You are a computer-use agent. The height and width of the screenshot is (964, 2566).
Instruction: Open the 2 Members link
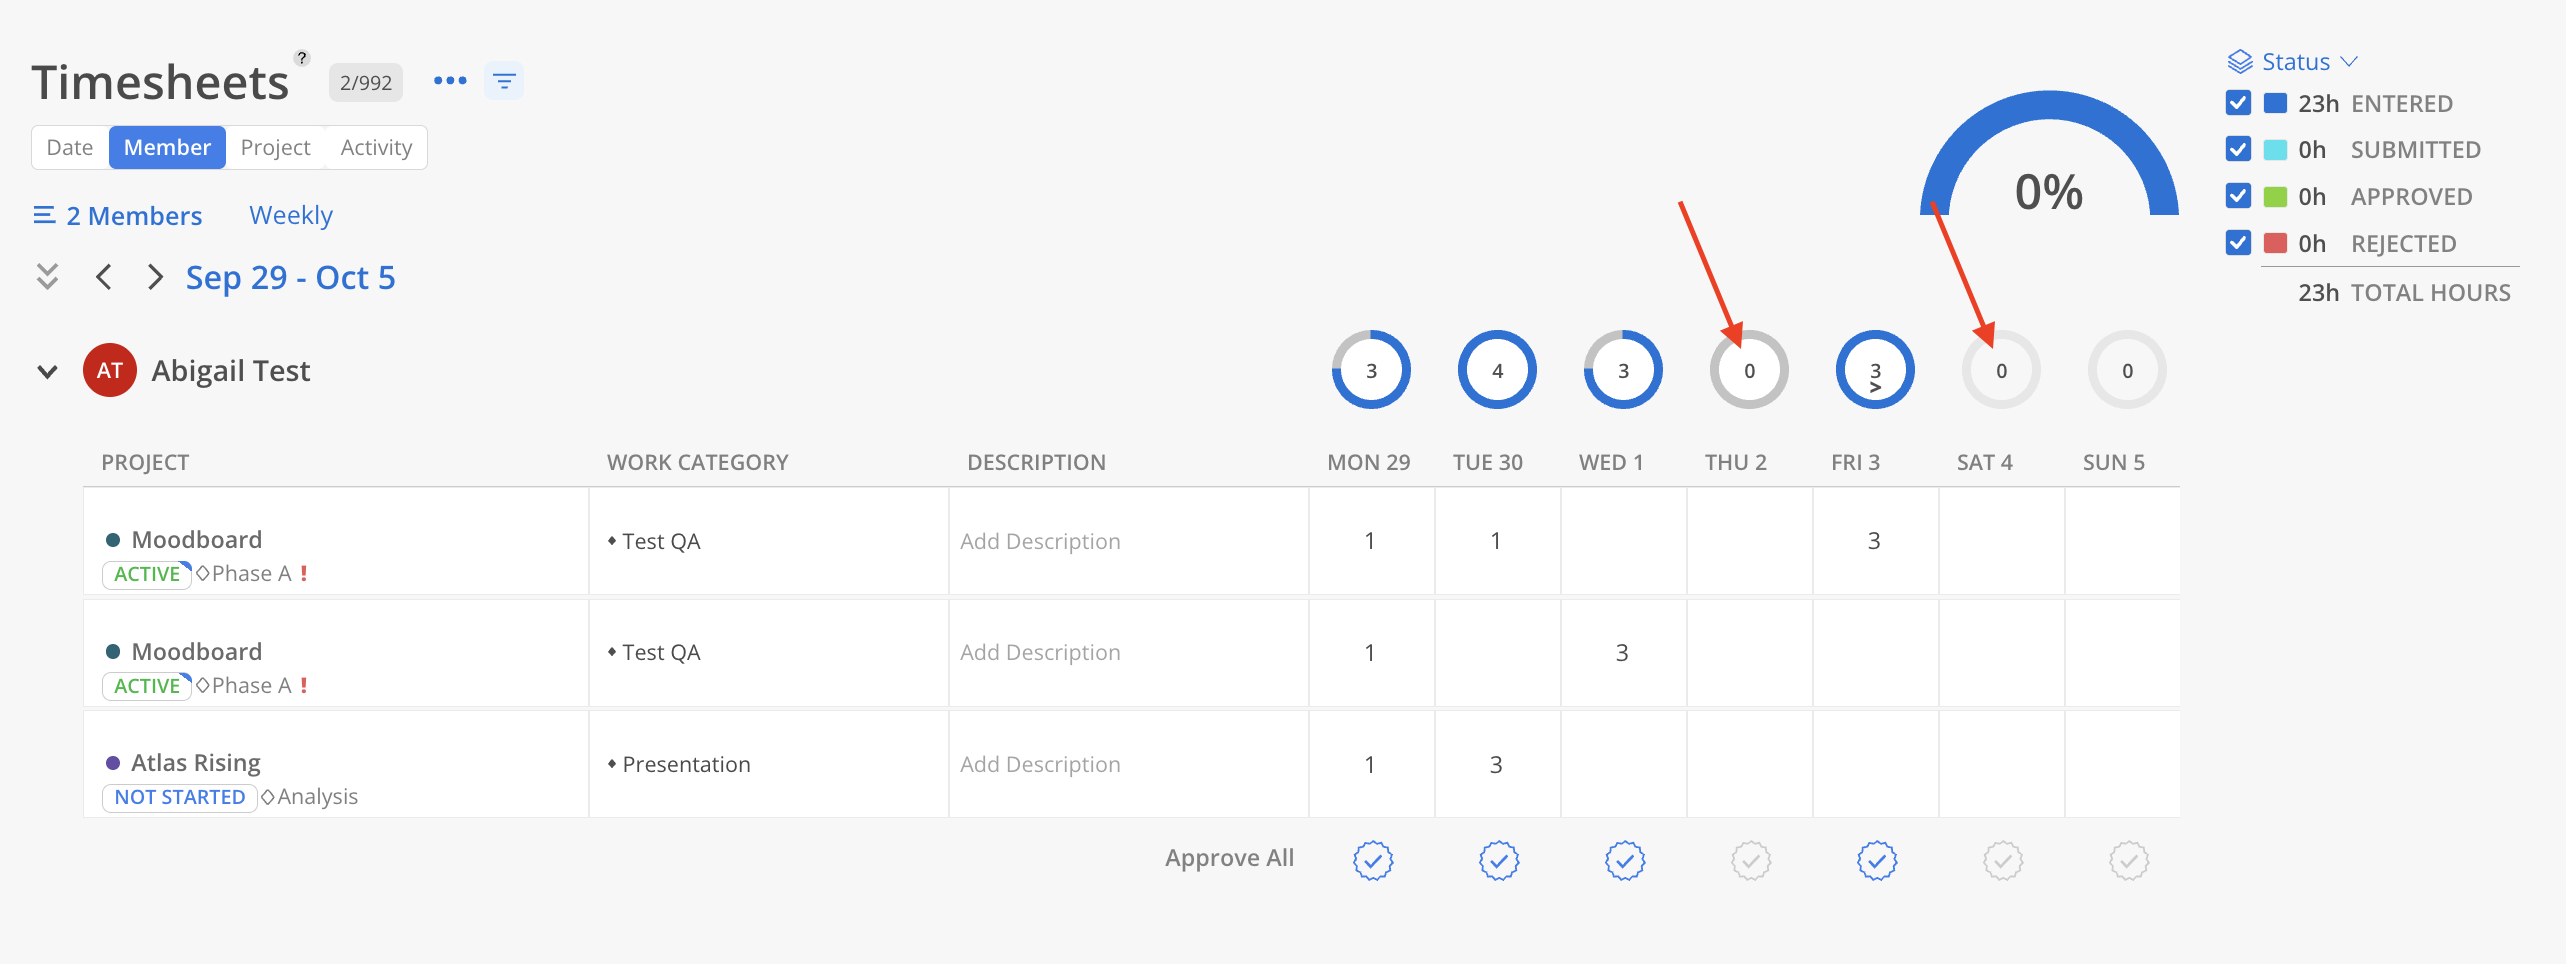(x=118, y=216)
